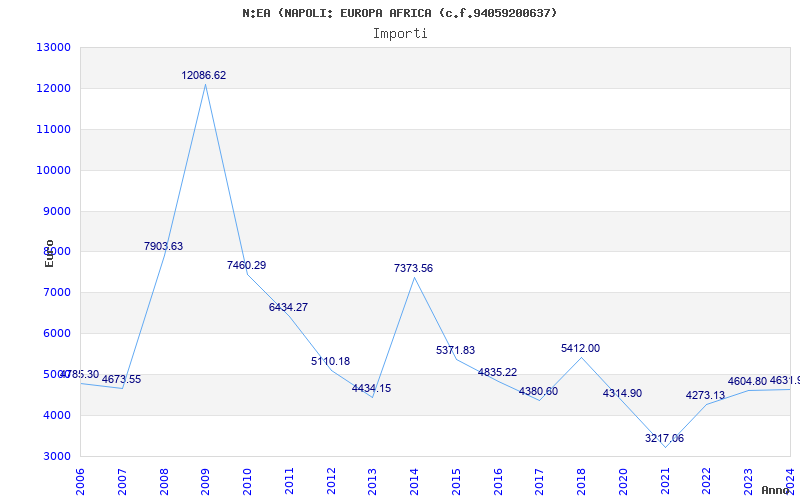Click the 4314.90 data label
This screenshot has width=800, height=500.
coord(622,393)
